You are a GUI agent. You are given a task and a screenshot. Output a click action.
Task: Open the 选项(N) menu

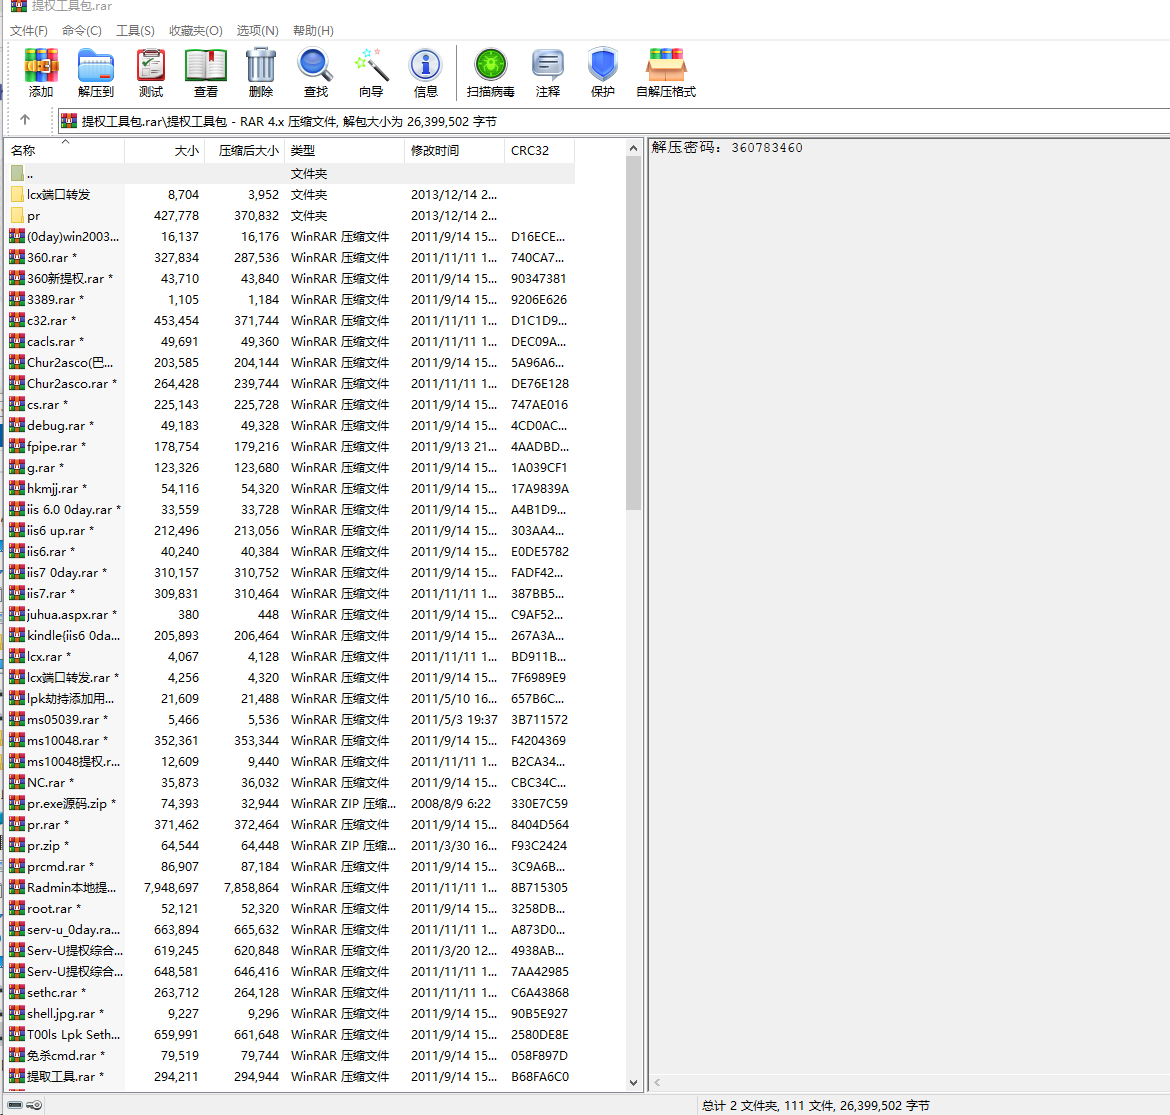(257, 31)
